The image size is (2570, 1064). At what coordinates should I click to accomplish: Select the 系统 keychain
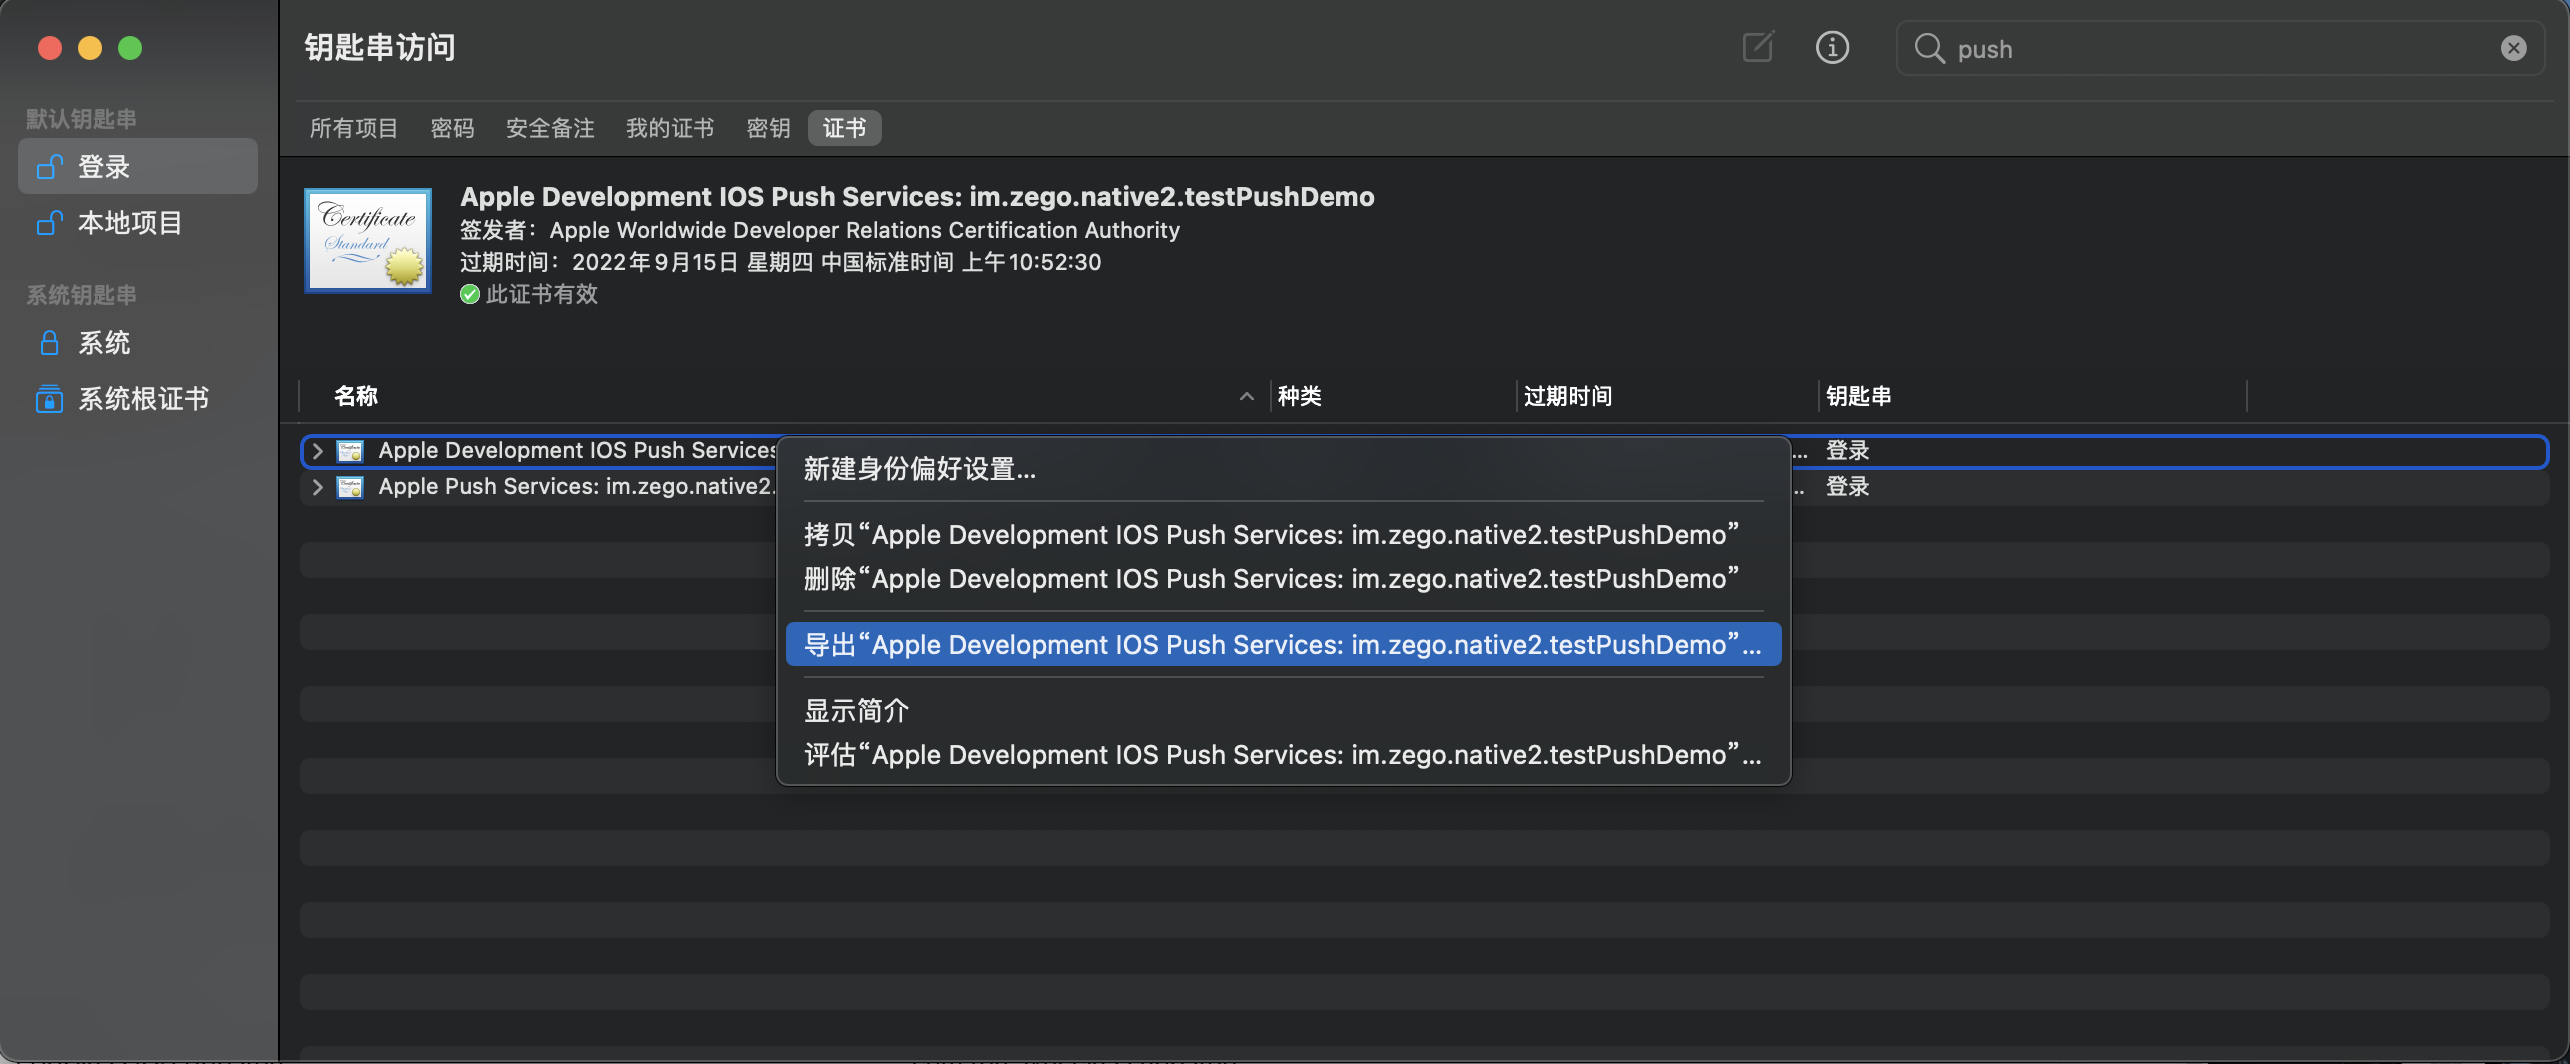(x=138, y=342)
